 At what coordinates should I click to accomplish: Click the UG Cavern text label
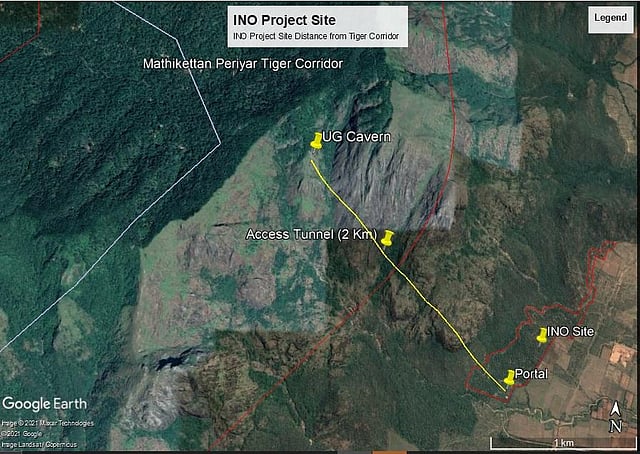[x=356, y=137]
